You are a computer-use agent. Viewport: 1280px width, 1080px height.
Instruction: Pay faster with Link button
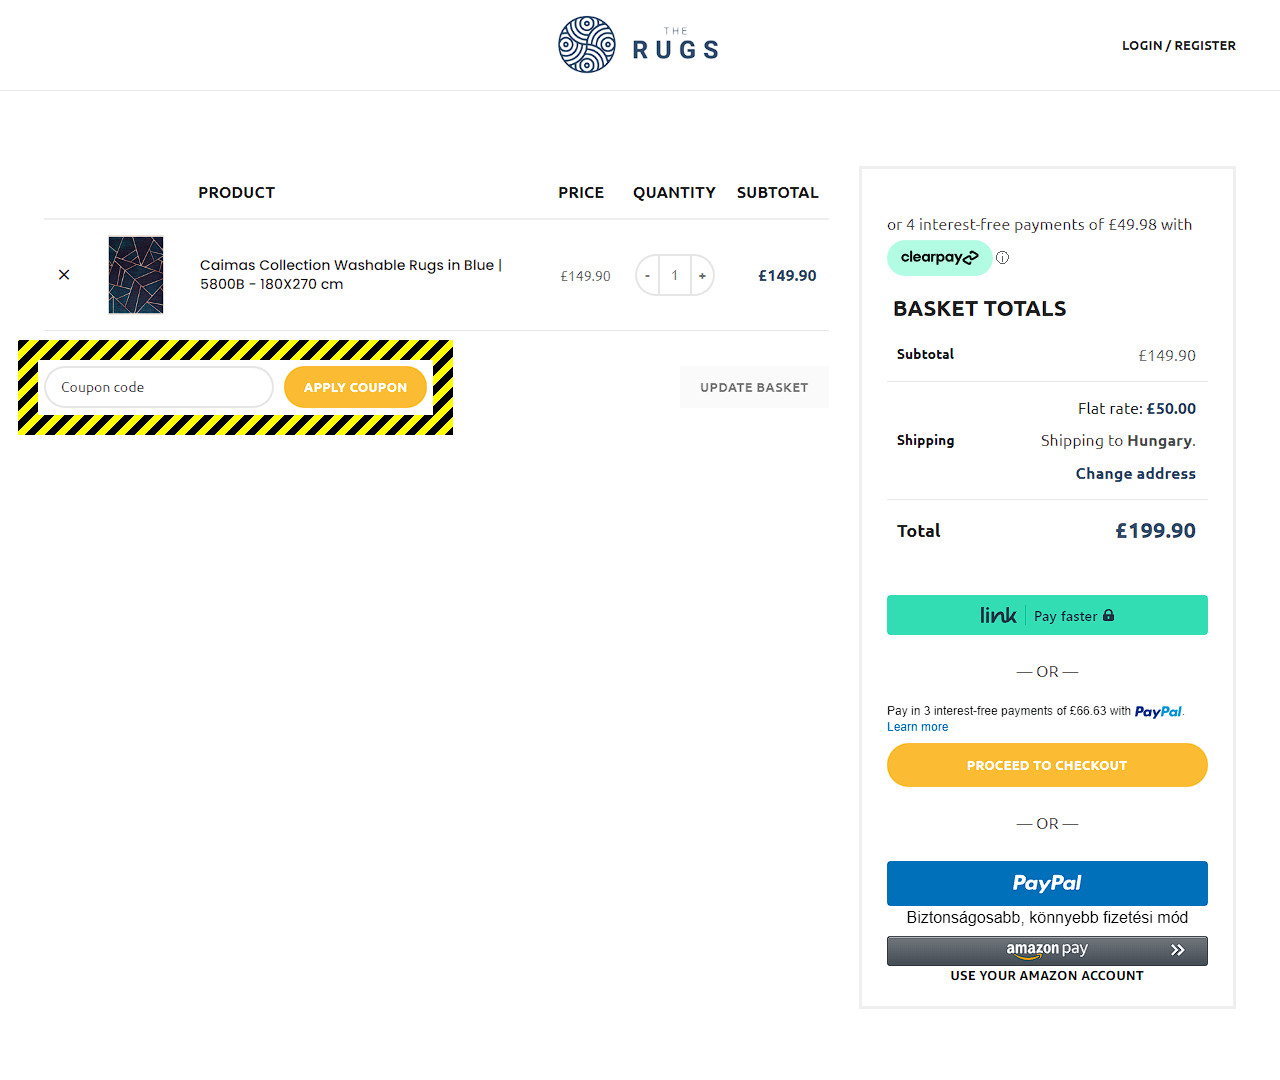(1047, 615)
